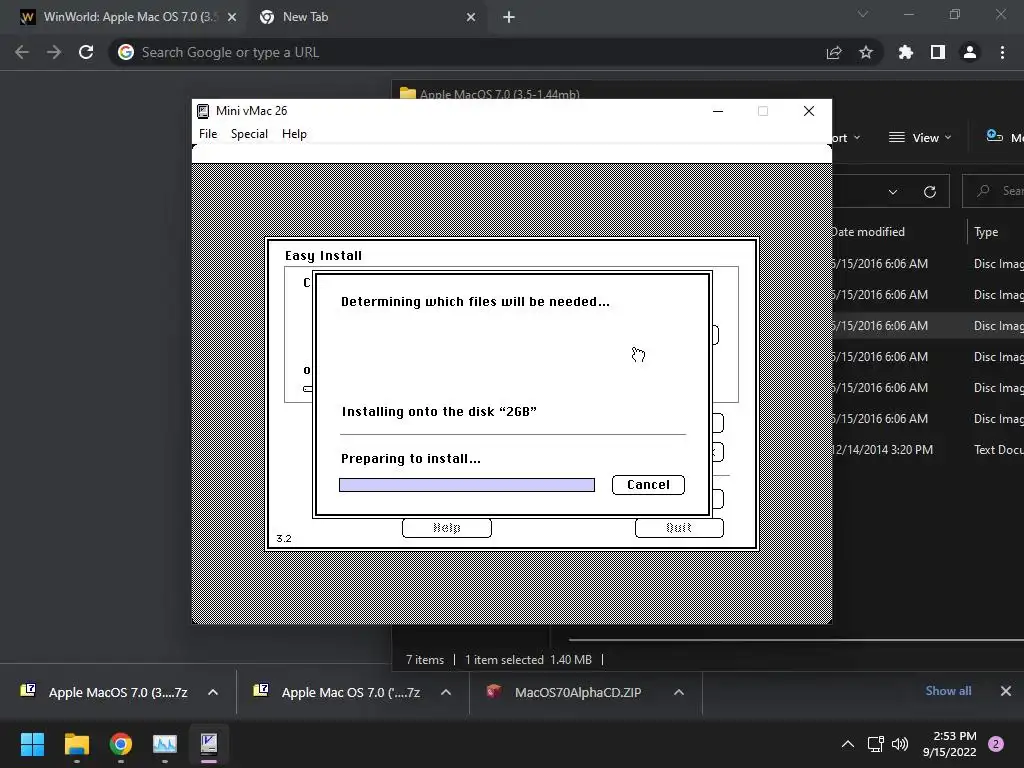Click the Mini vMac taskbar icon

[x=209, y=744]
